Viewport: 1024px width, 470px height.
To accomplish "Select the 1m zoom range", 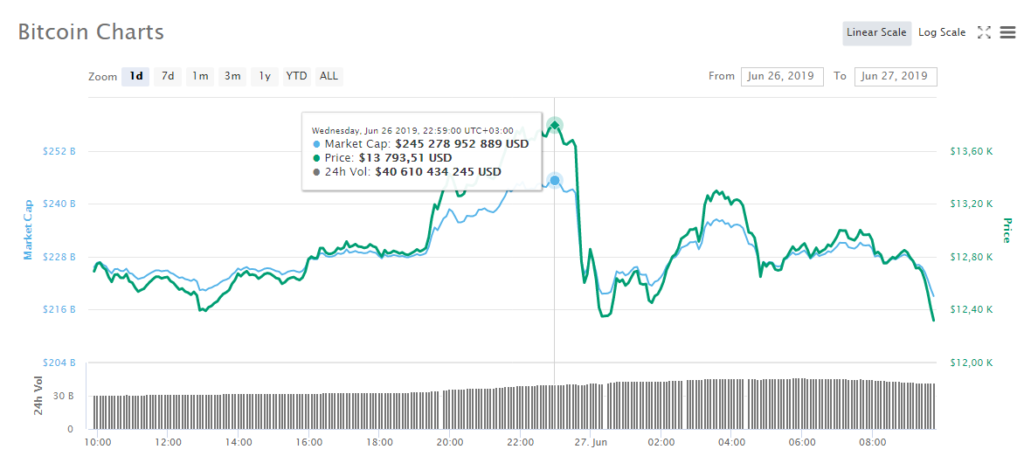I will 200,76.
